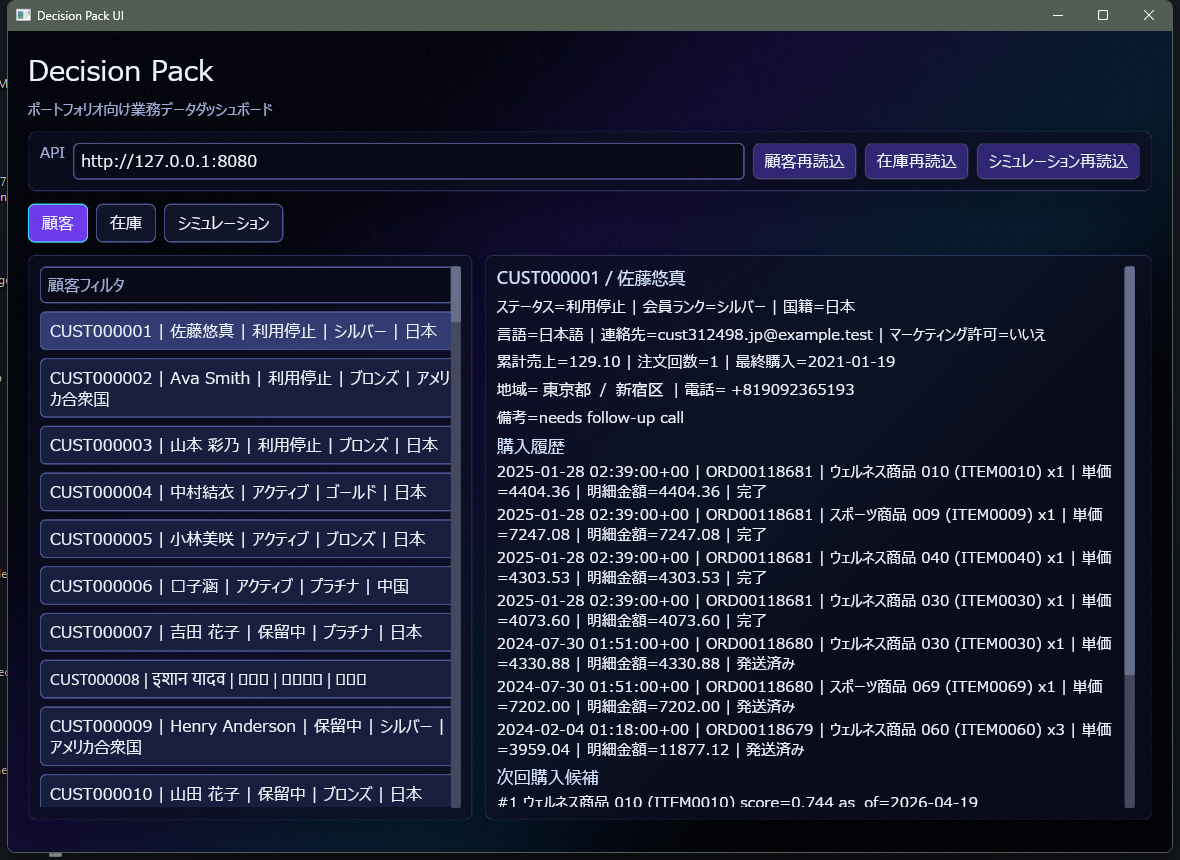Maximize the Decision Pack UI window
The width and height of the screenshot is (1180, 860).
(x=1103, y=15)
